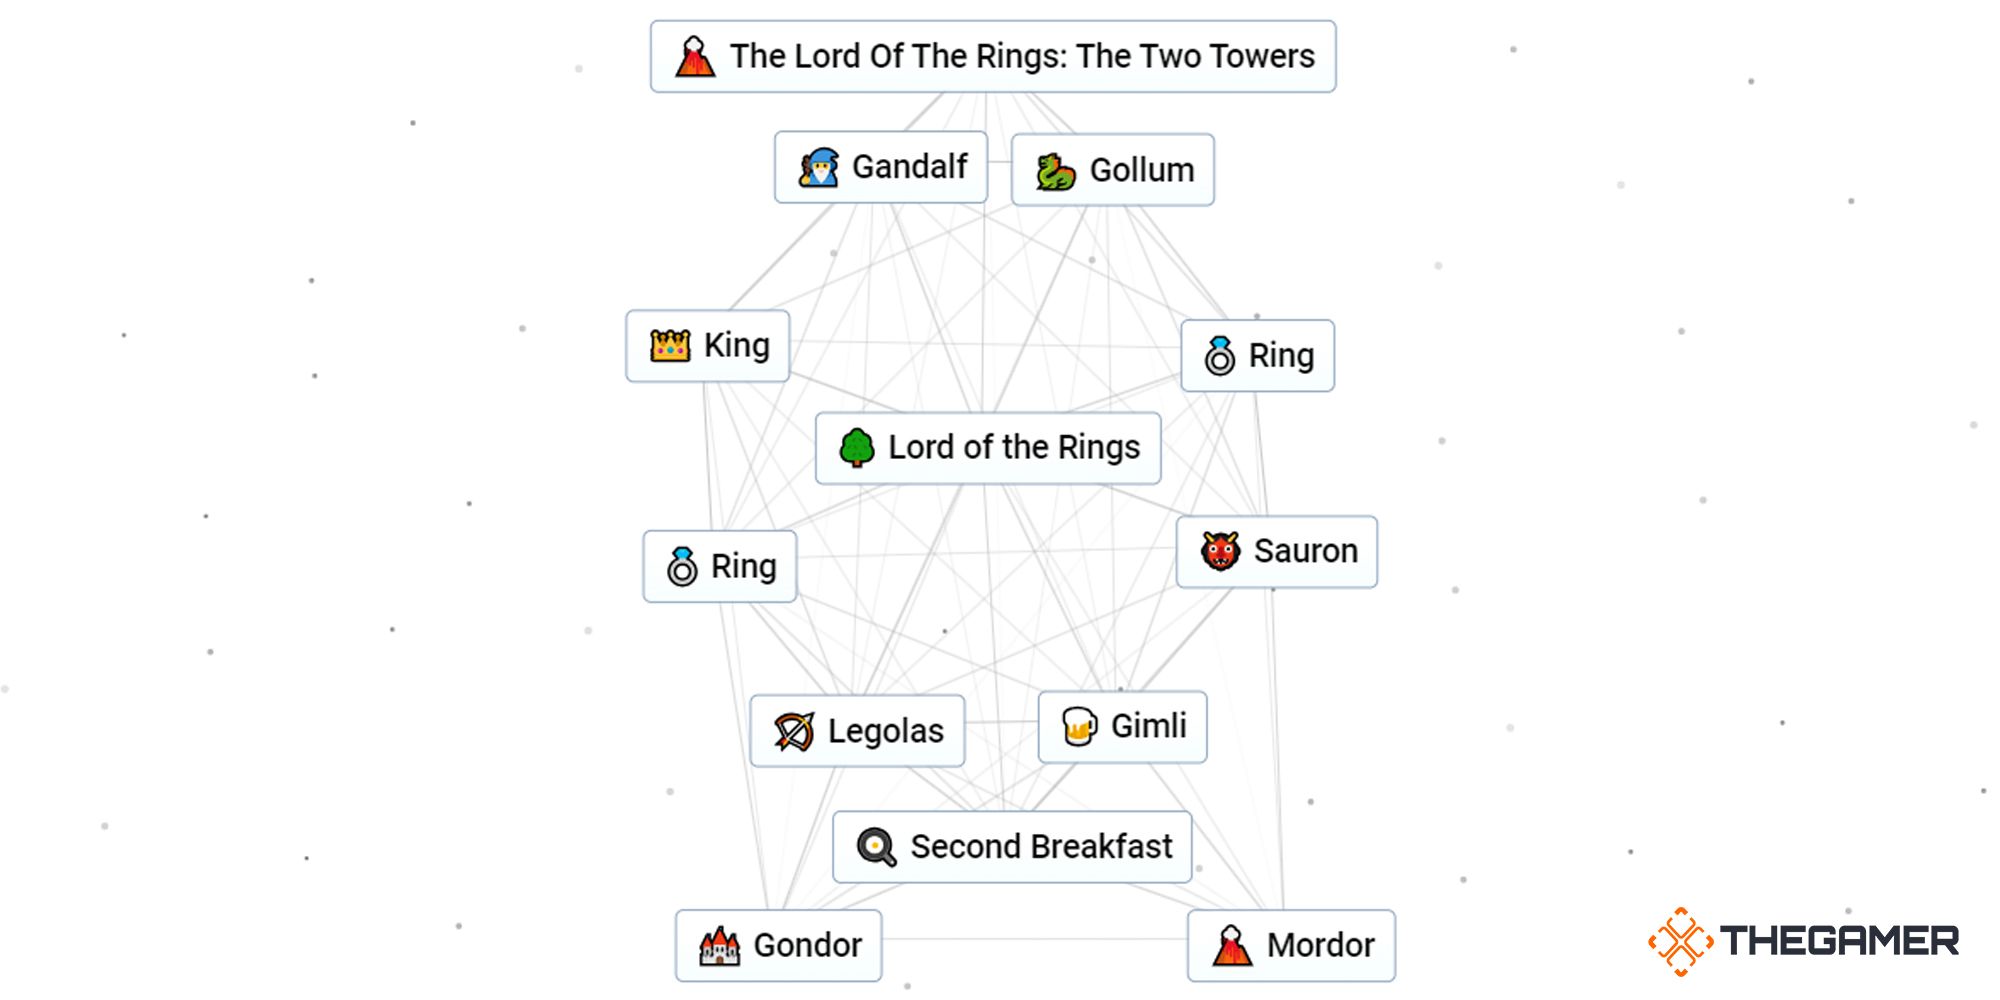The height and width of the screenshot is (1000, 2000).
Task: Click the volcano icon on the Mordor element
Action: click(x=1232, y=946)
